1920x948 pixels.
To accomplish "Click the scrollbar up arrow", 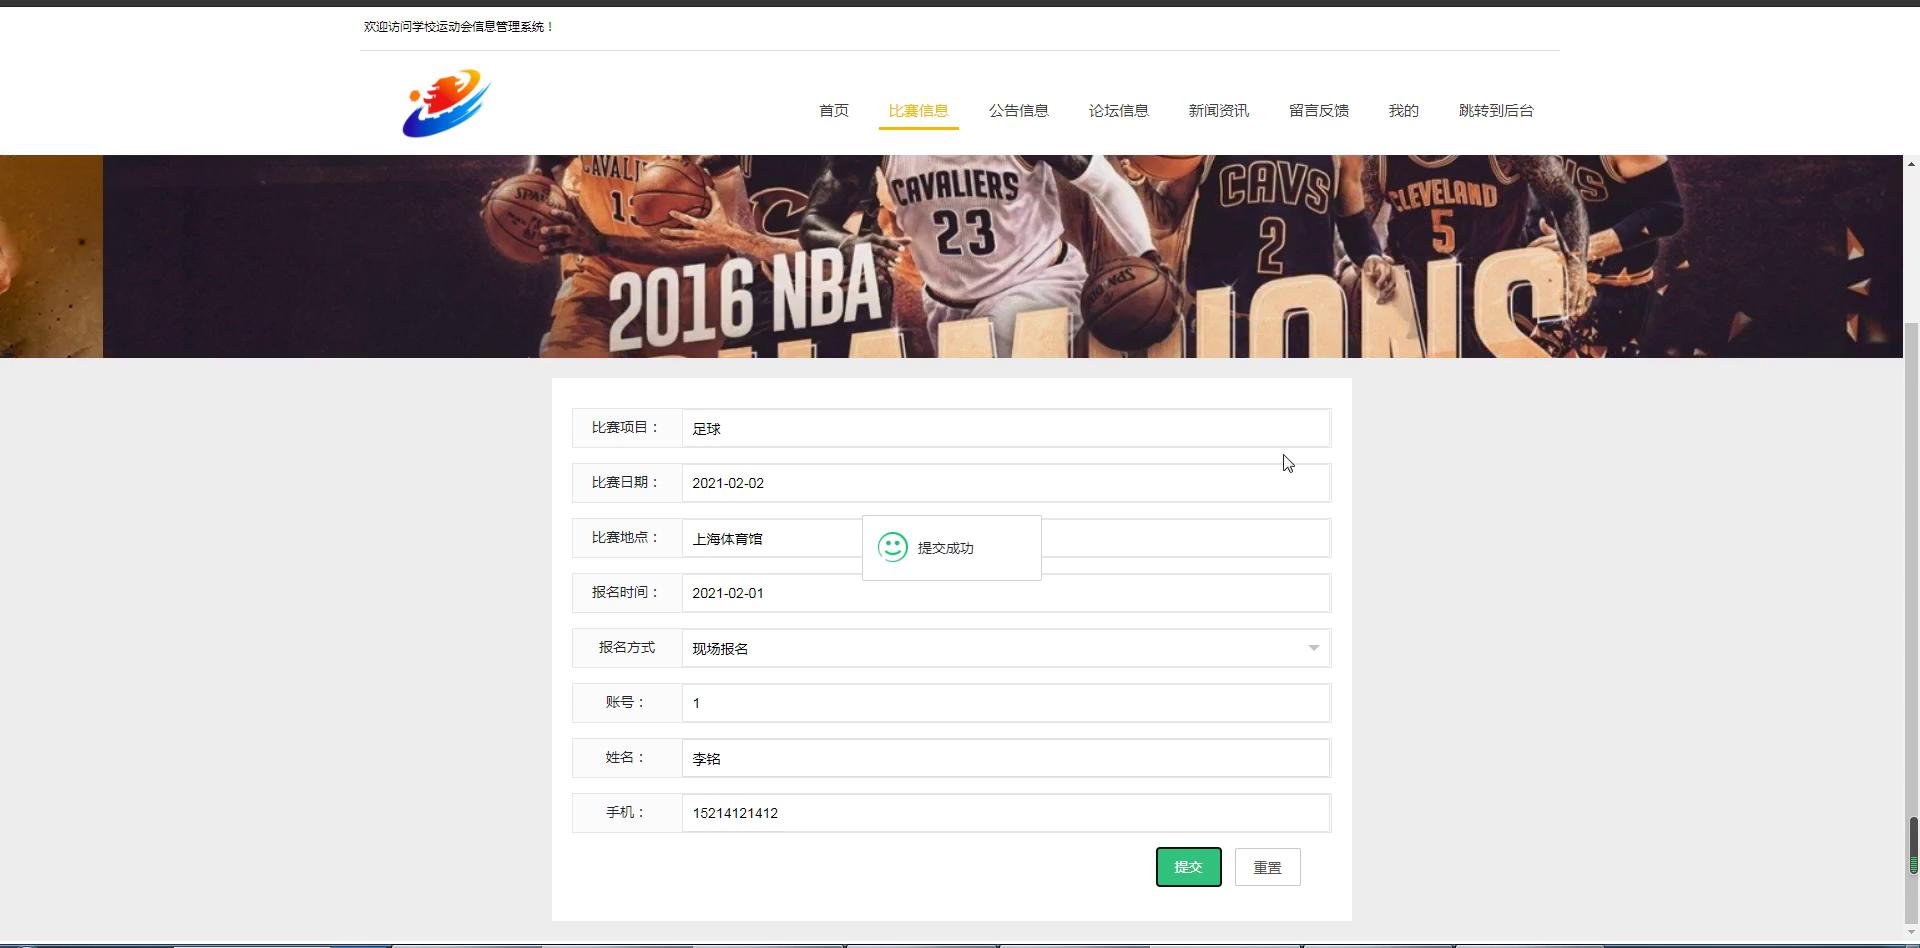I will coord(1911,163).
